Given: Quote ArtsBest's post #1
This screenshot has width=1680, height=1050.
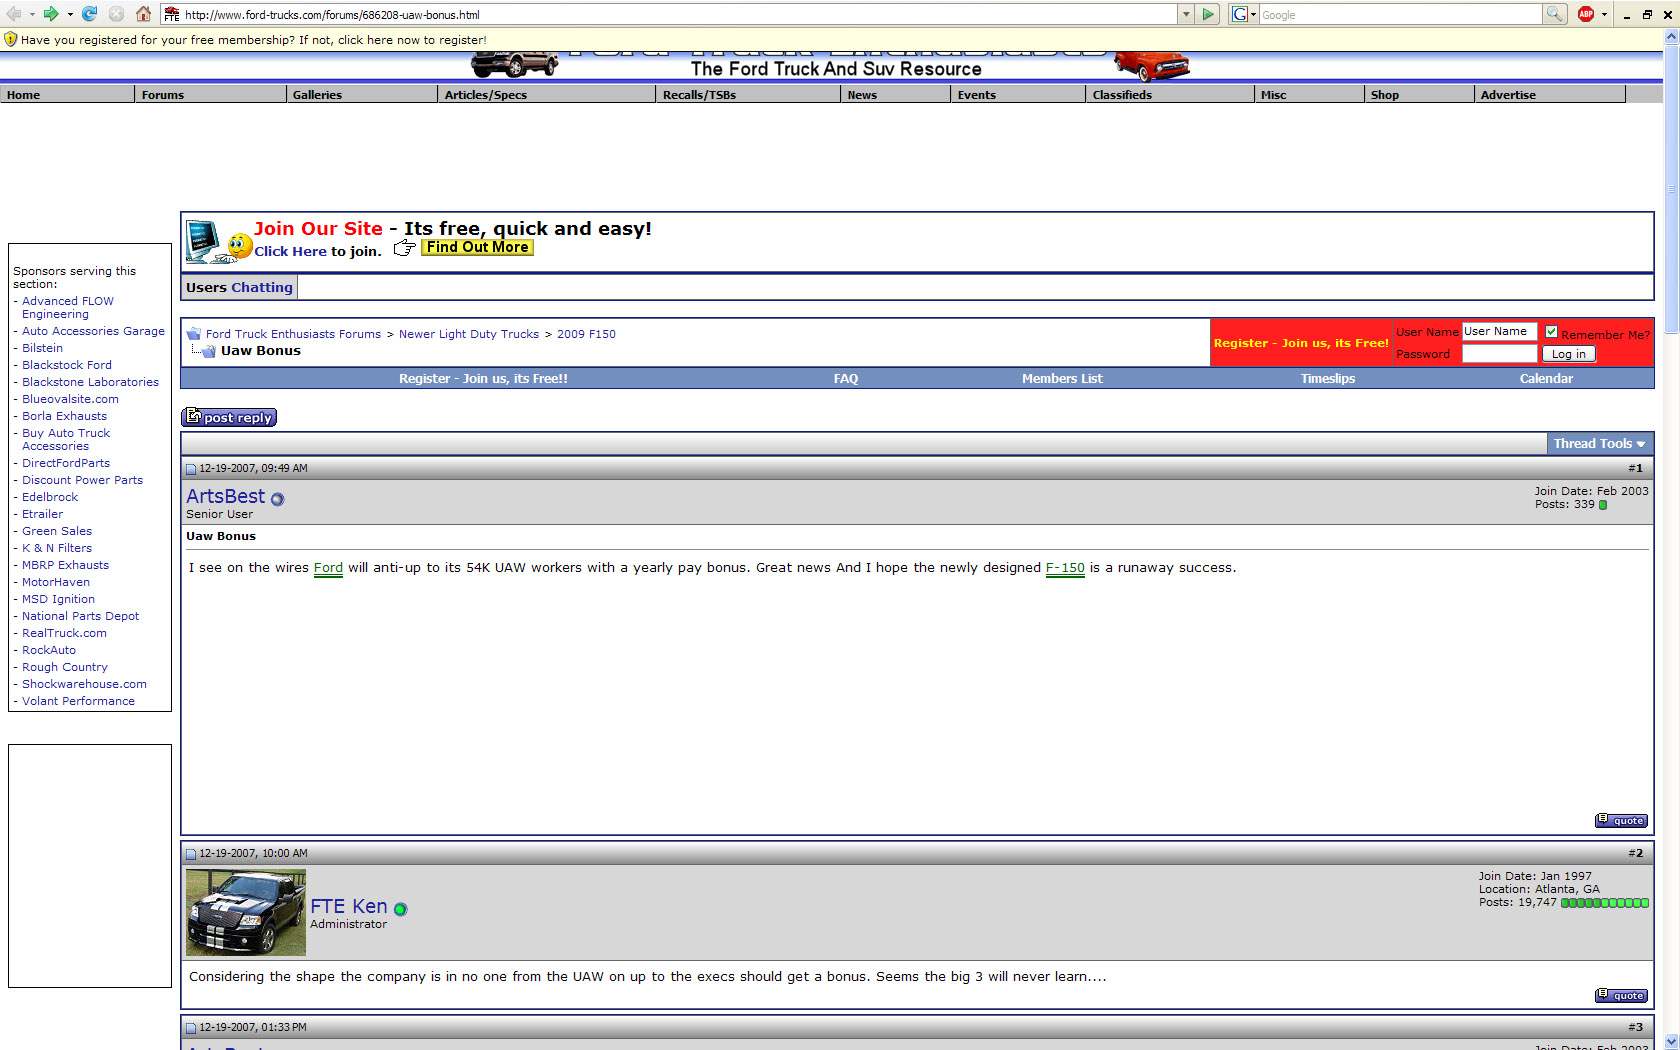Looking at the screenshot, I should click(1621, 821).
